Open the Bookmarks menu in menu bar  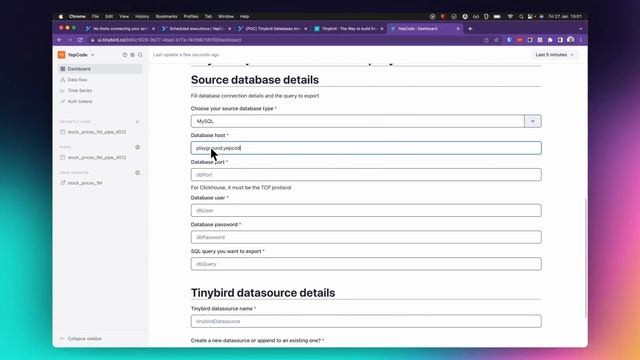pyautogui.click(x=167, y=16)
